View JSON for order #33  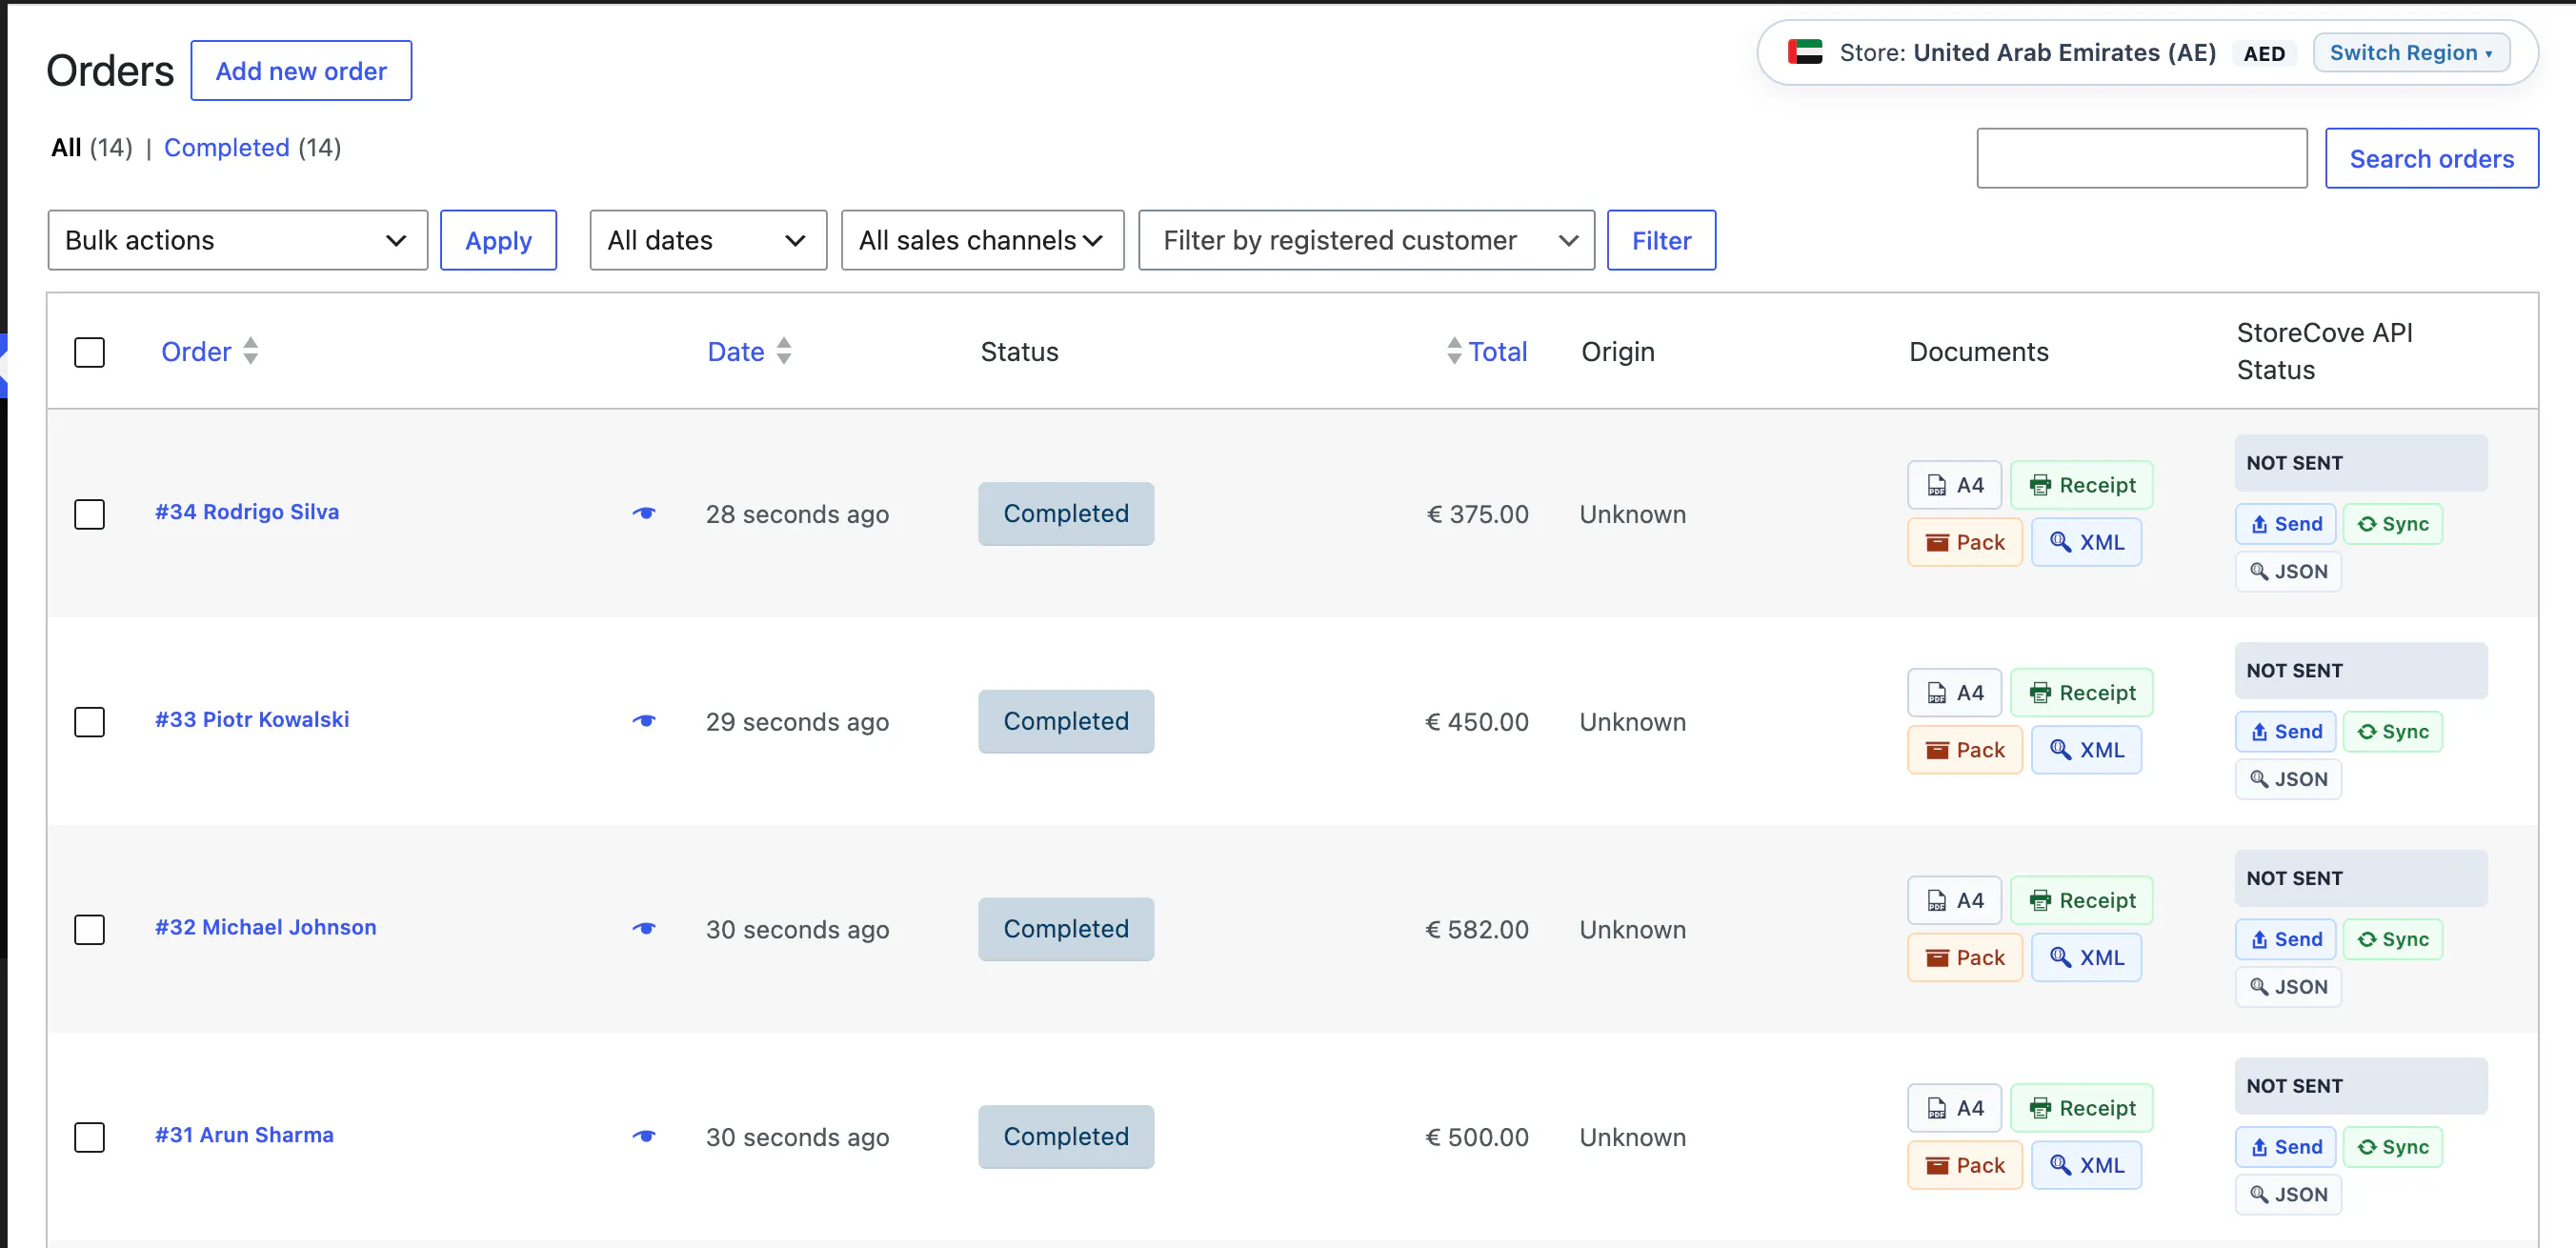click(x=2288, y=780)
